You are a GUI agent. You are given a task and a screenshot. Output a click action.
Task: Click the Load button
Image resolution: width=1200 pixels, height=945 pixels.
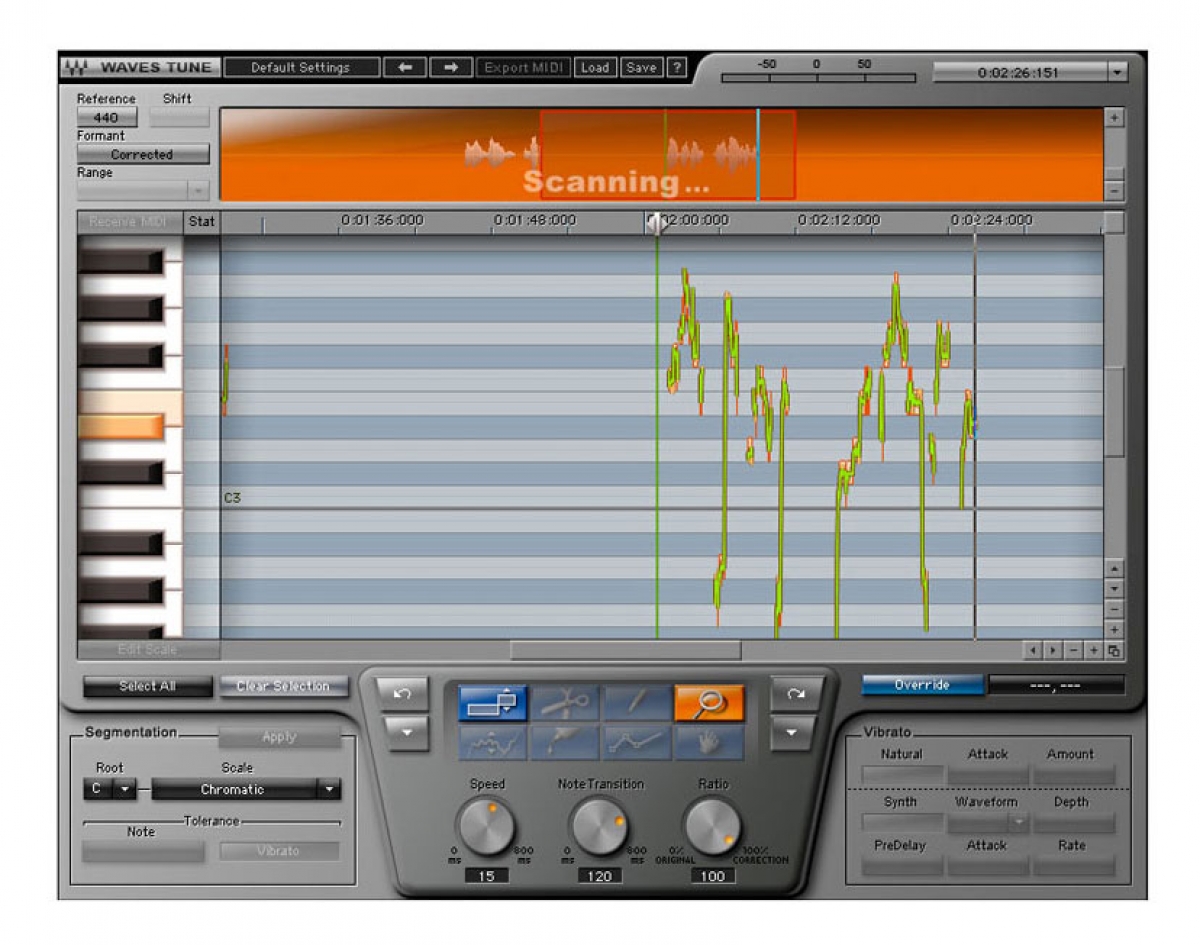[x=595, y=68]
